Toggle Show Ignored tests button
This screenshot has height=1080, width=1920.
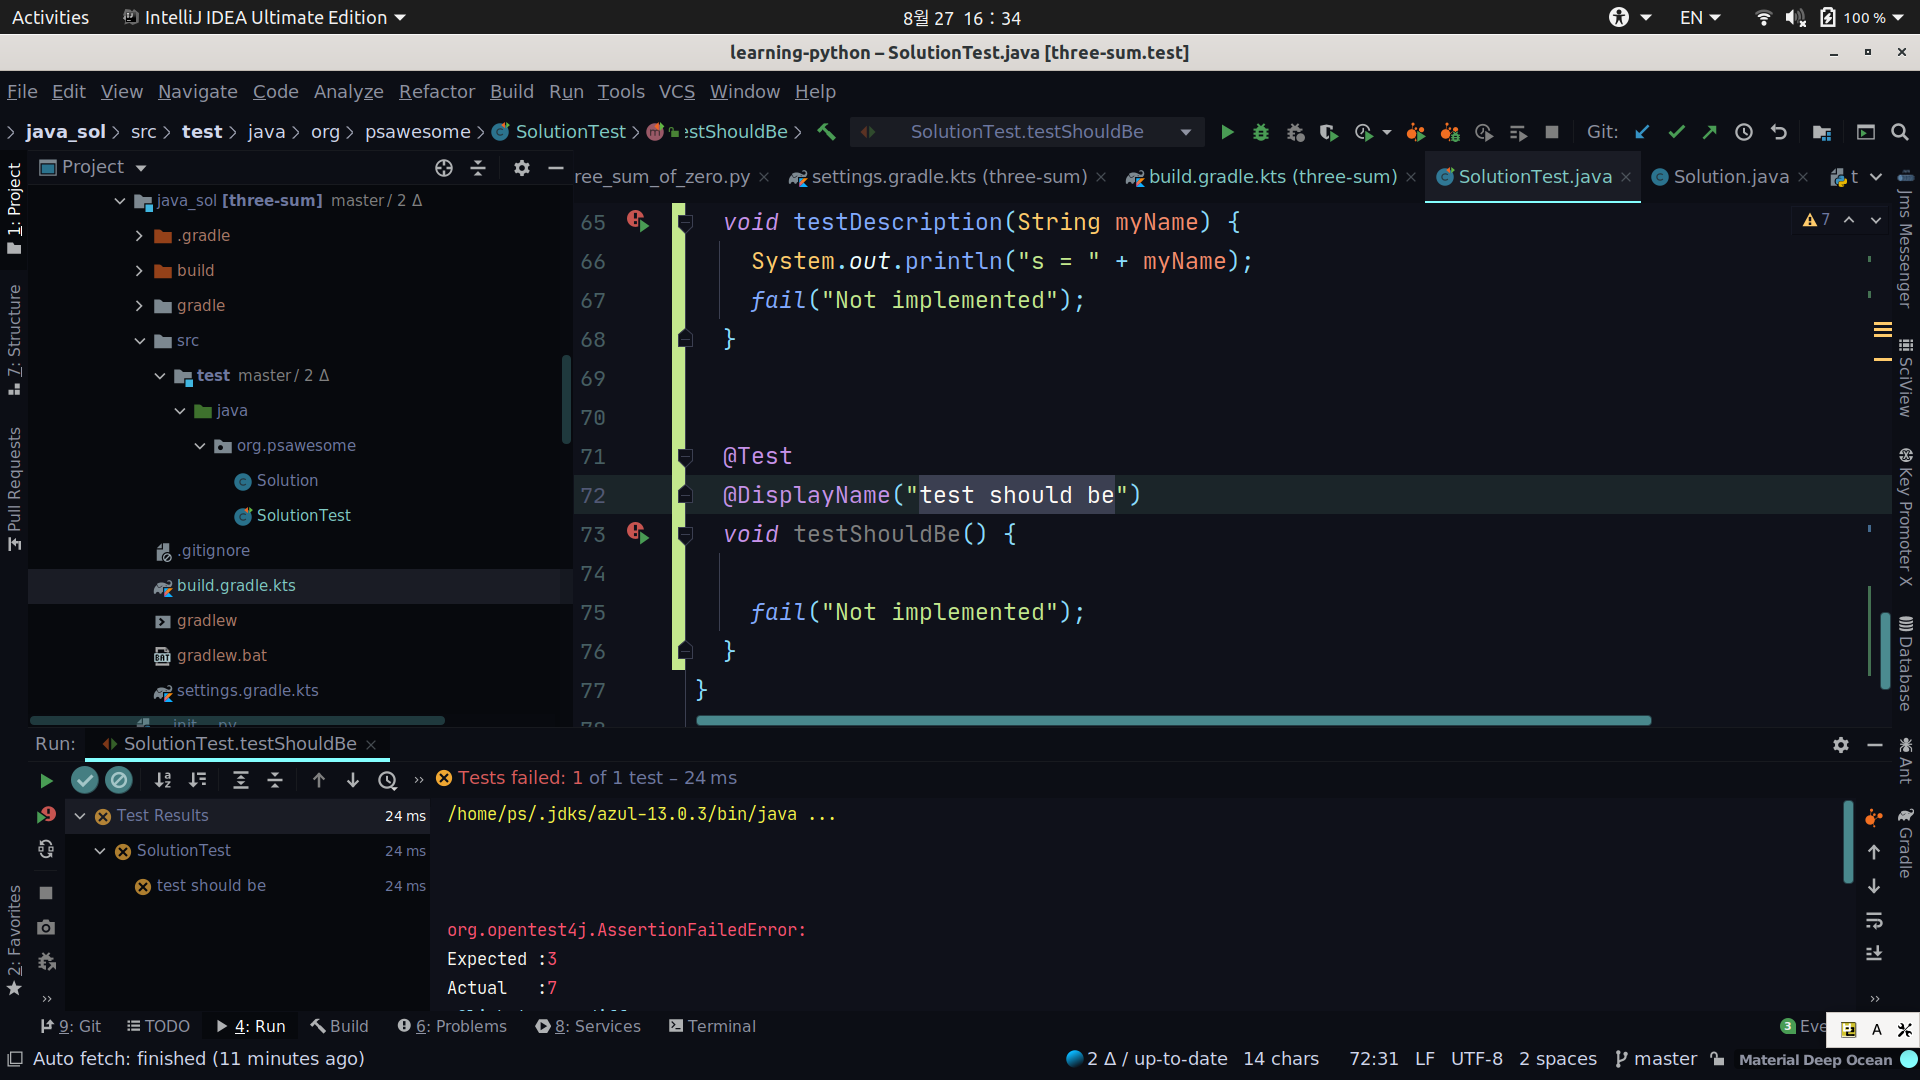tap(119, 780)
